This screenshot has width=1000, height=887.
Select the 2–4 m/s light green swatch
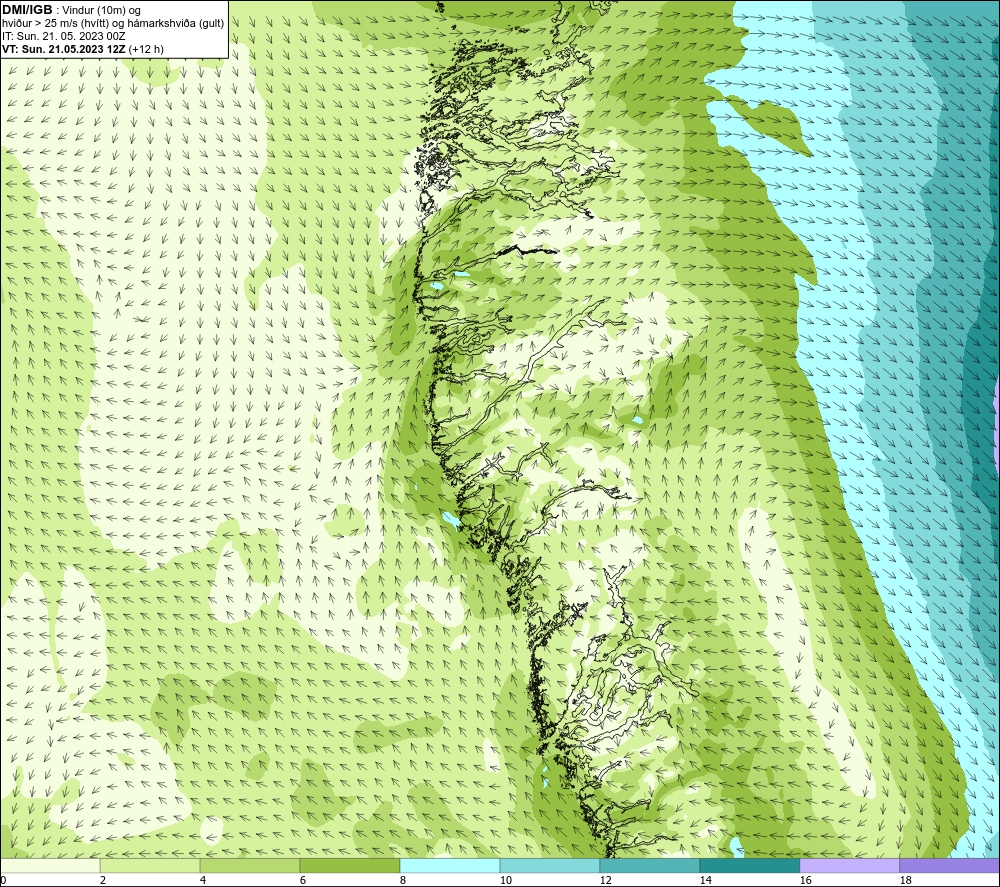[x=150, y=865]
